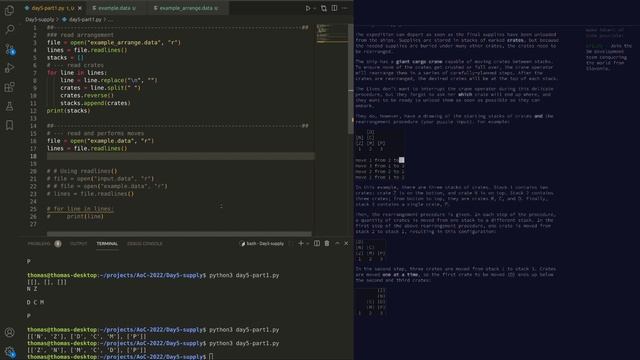Click the 'crates.reverse()' code line
This screenshot has width=640, height=360.
[87, 96]
